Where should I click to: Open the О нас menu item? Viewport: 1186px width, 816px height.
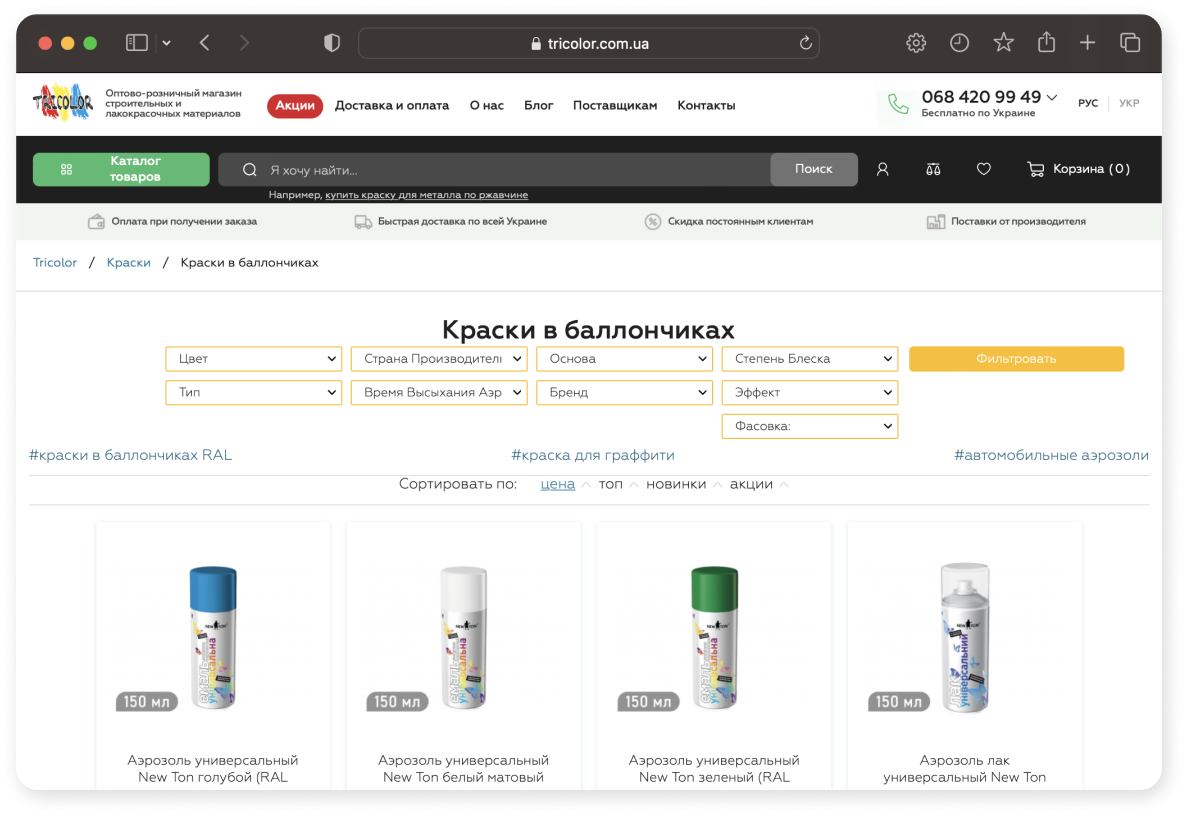pyautogui.click(x=486, y=105)
